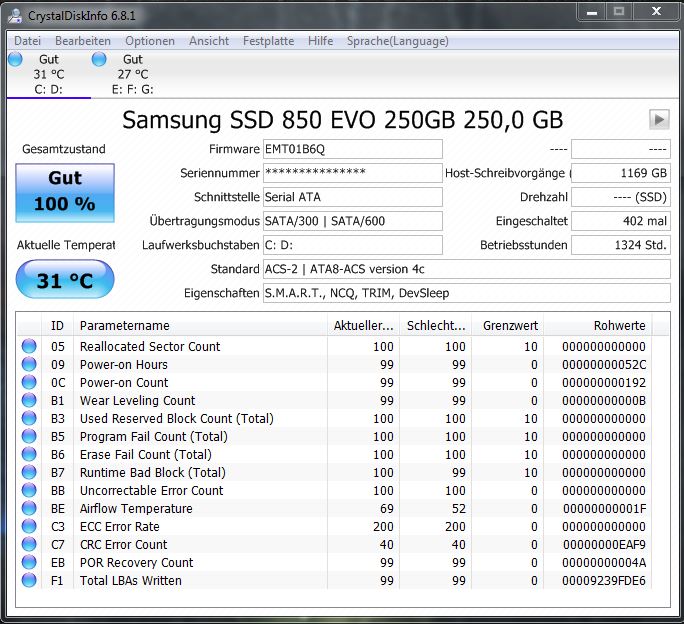The height and width of the screenshot is (624, 684).
Task: Click the Seriennummer field
Action: [352, 173]
